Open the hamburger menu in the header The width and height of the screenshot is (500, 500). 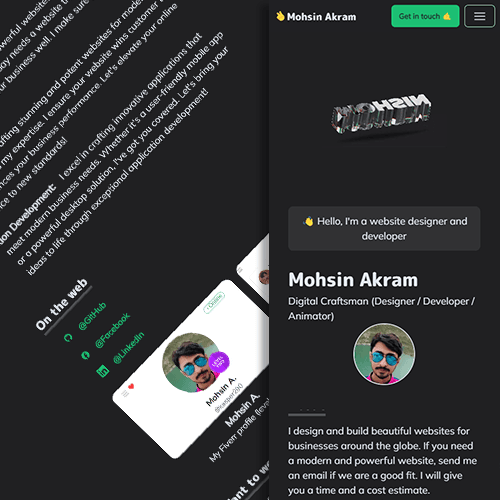tap(479, 16)
